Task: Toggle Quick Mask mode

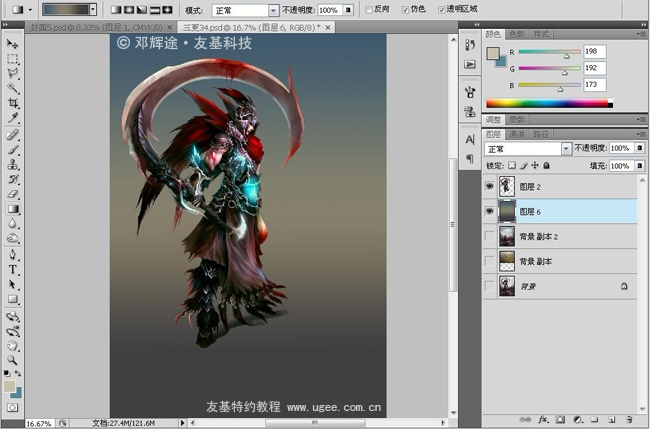Action: (12, 407)
